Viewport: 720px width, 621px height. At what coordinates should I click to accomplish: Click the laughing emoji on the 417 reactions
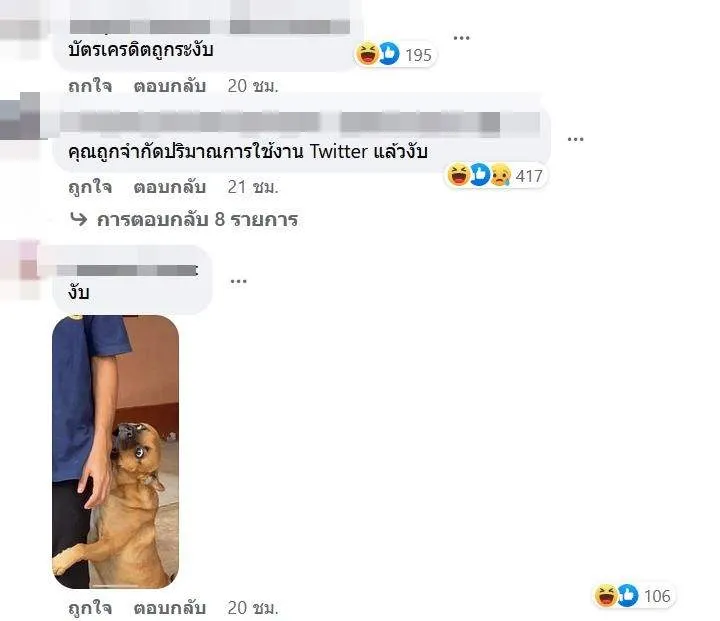458,175
